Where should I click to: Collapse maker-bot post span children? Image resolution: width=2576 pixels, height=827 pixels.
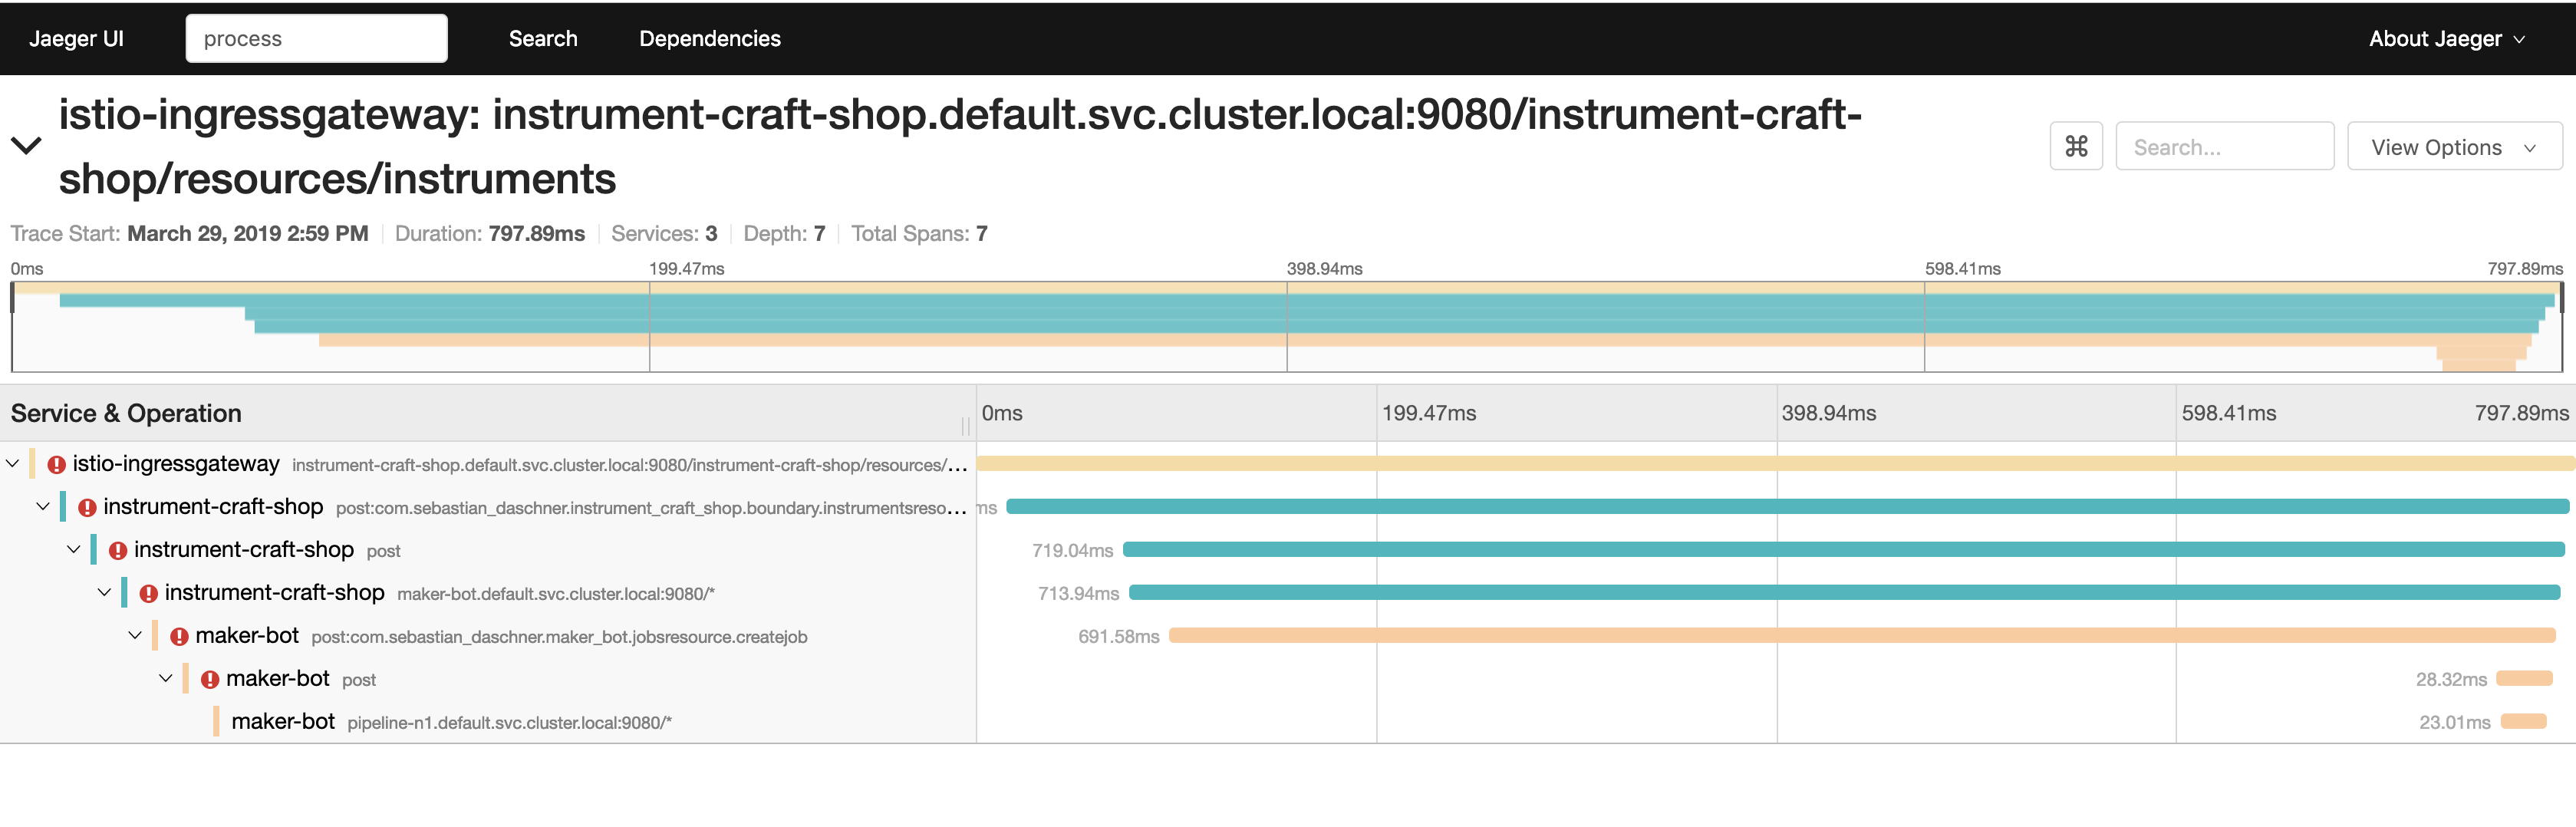pyautogui.click(x=166, y=679)
